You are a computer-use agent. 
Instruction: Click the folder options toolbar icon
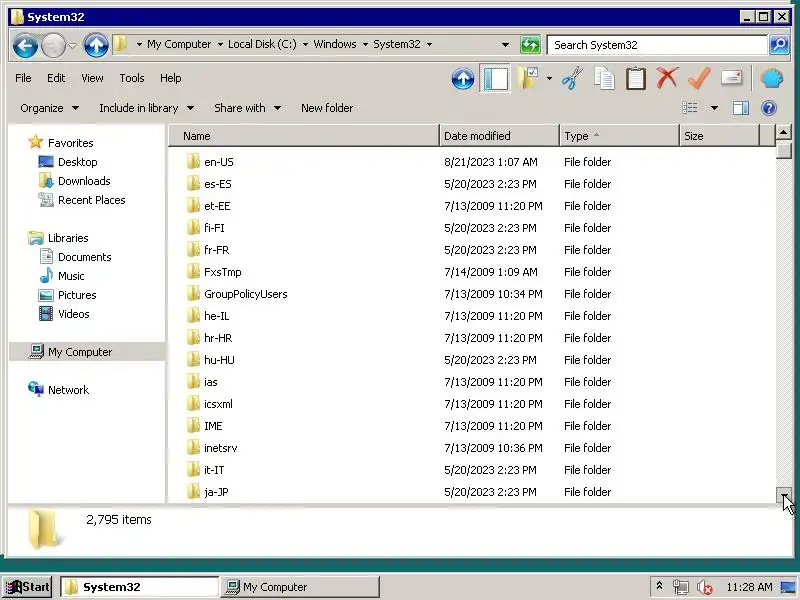click(x=528, y=79)
